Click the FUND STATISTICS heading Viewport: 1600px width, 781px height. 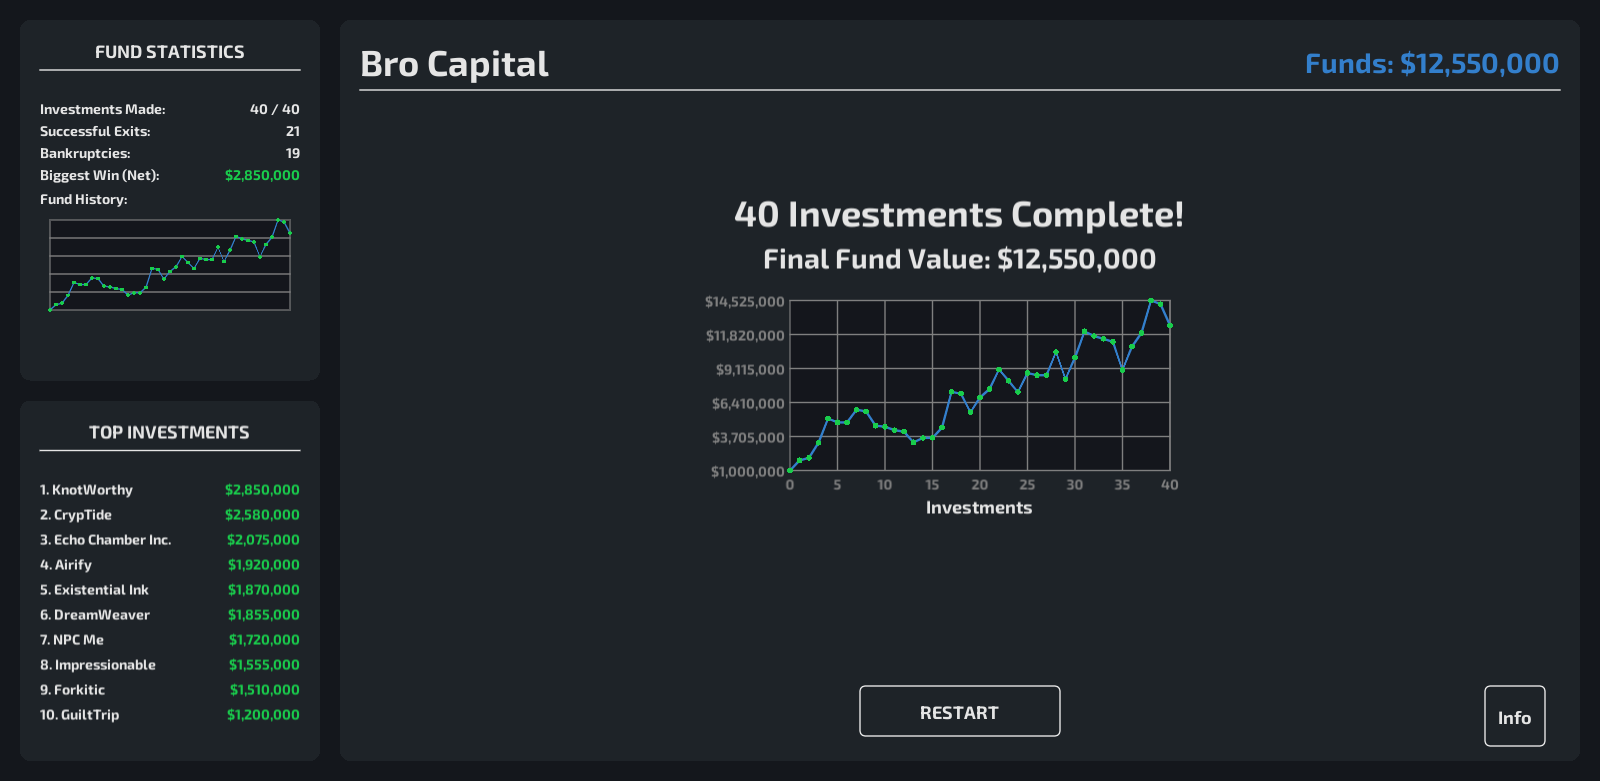point(169,52)
